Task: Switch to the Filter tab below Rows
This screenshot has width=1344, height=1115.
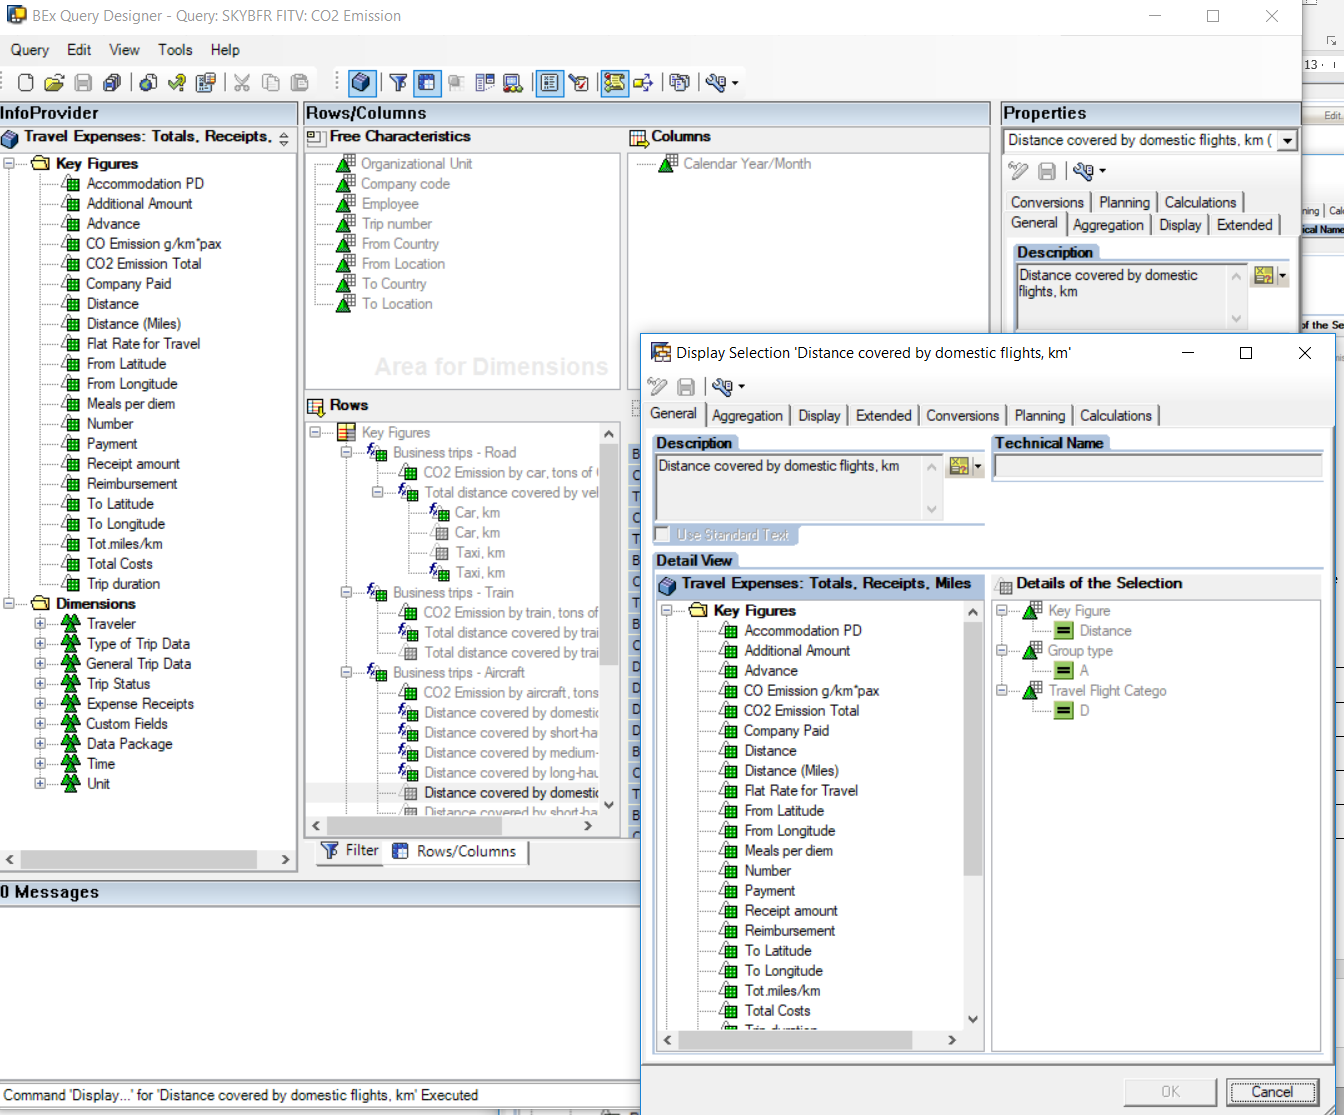Action: click(x=351, y=851)
